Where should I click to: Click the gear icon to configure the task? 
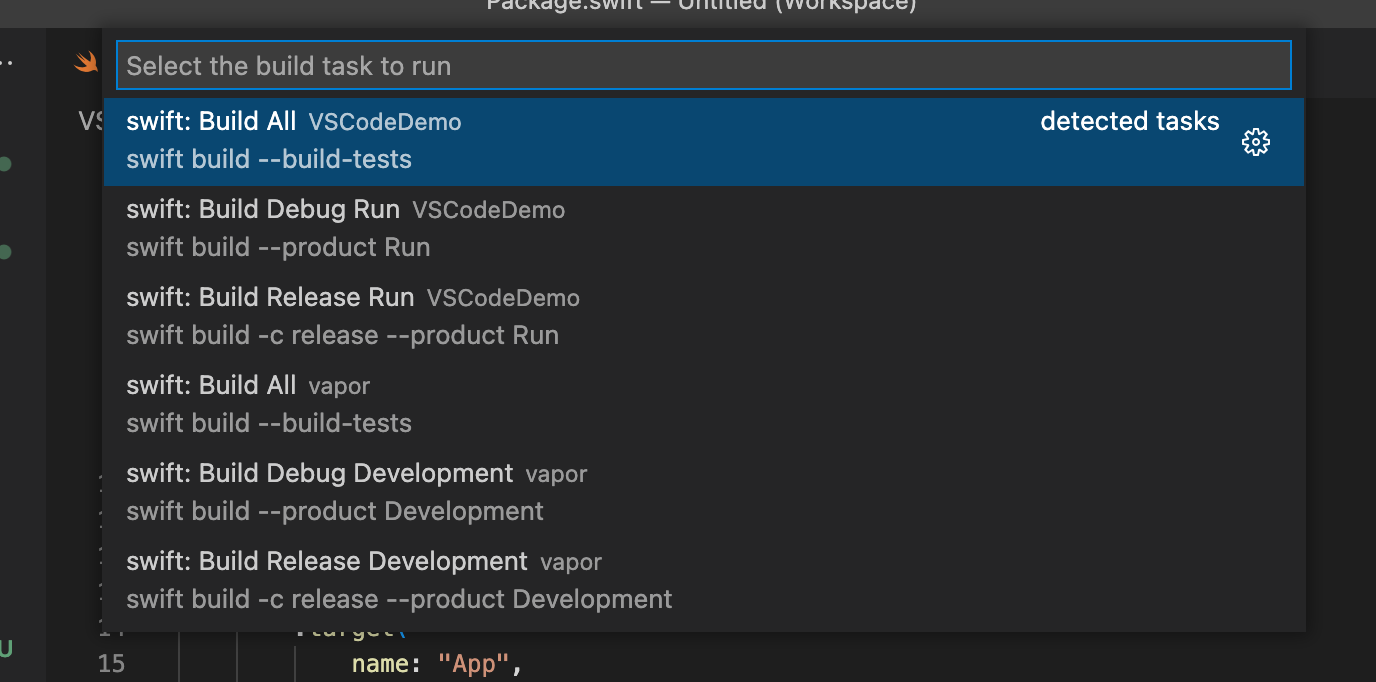[x=1255, y=142]
